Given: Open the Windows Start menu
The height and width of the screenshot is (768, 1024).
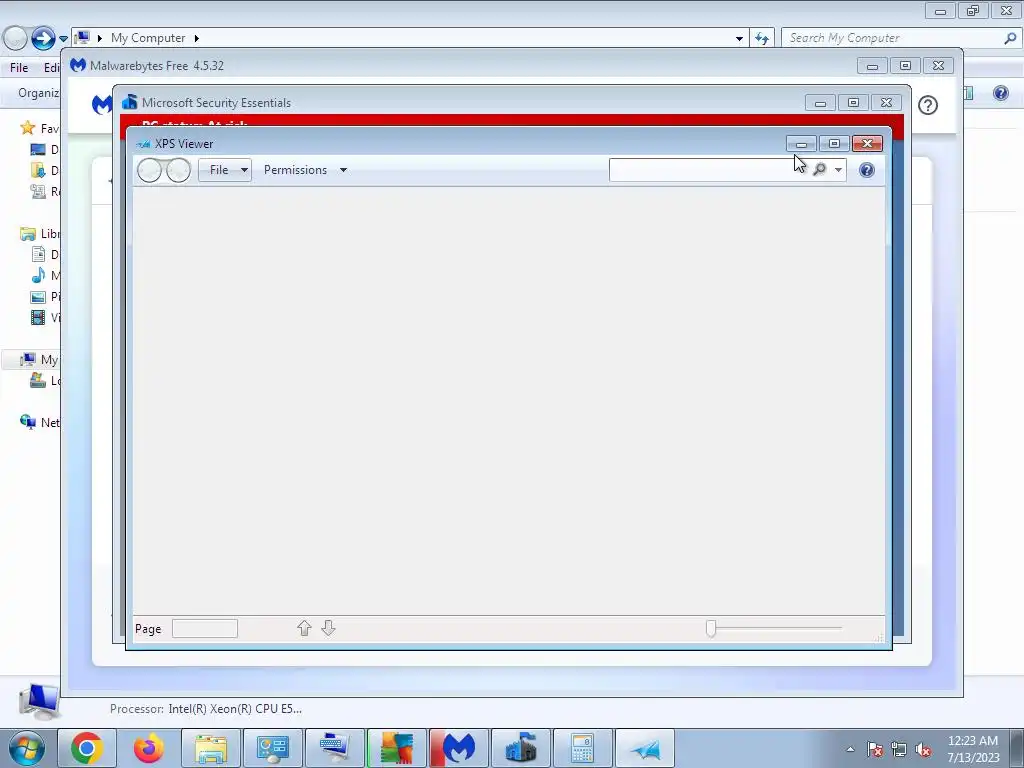Looking at the screenshot, I should tap(27, 748).
